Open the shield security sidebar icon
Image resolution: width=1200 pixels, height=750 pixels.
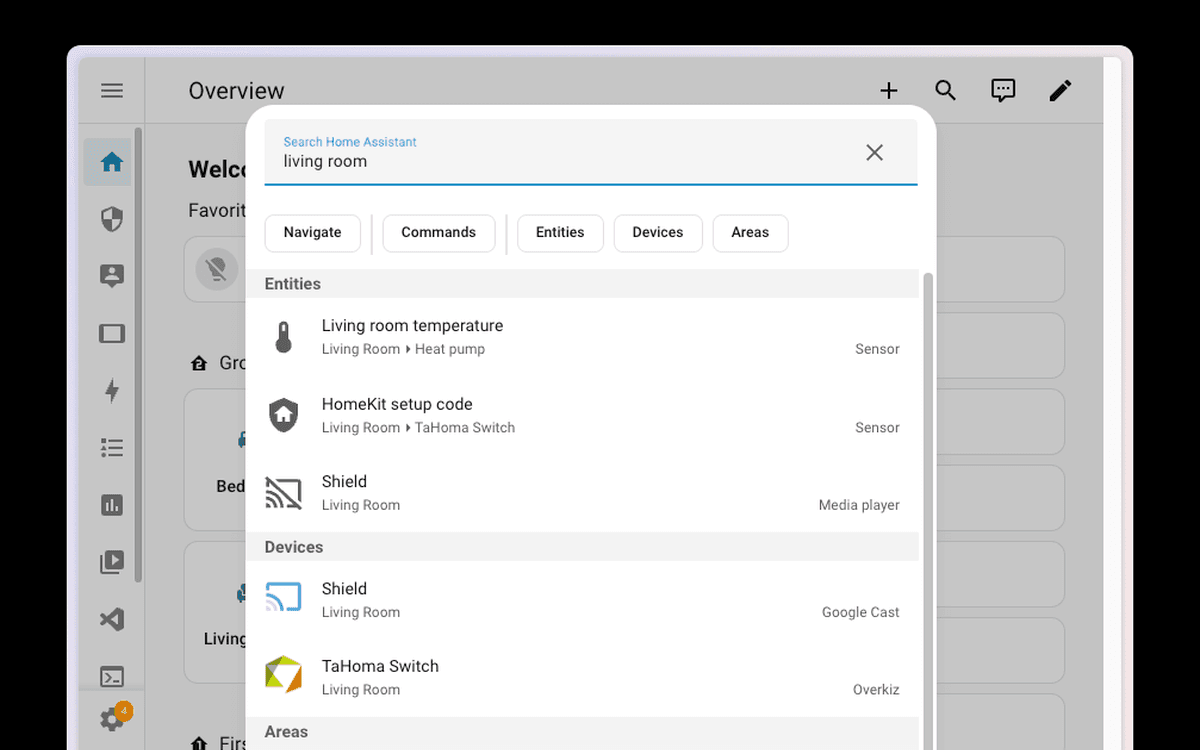coord(112,219)
